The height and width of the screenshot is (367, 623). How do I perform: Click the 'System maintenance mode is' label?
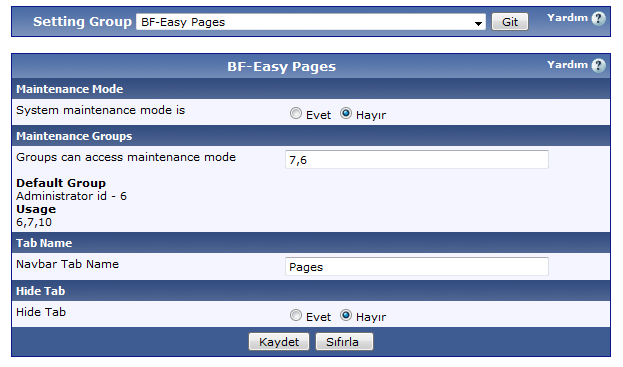pyautogui.click(x=101, y=110)
